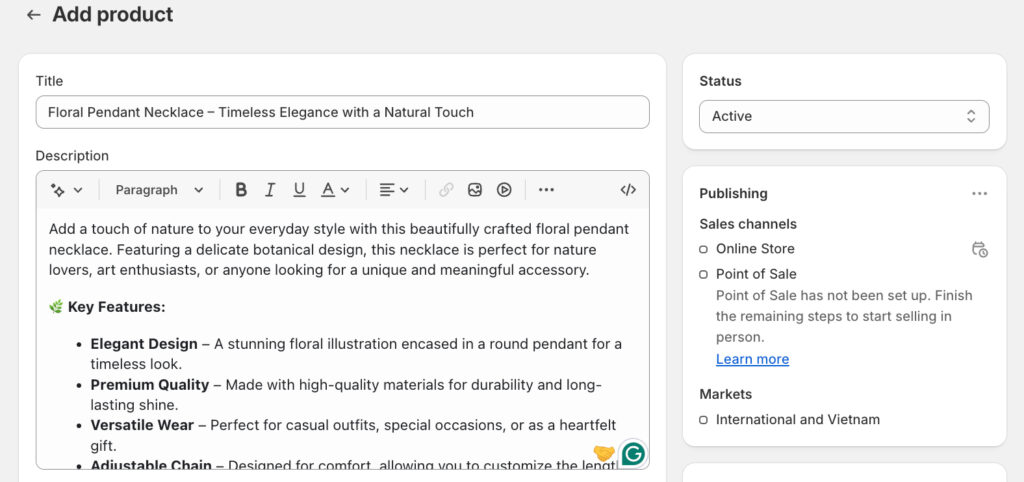Switch the editor to HTML code view
The width and height of the screenshot is (1024, 482).
coord(628,190)
